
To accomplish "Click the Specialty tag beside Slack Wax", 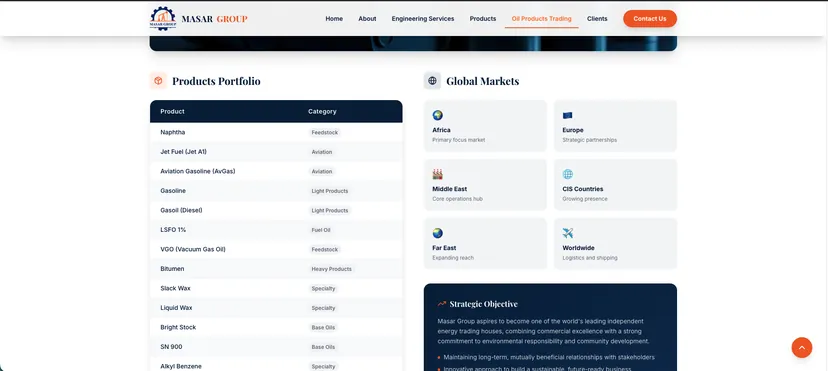I will (323, 289).
